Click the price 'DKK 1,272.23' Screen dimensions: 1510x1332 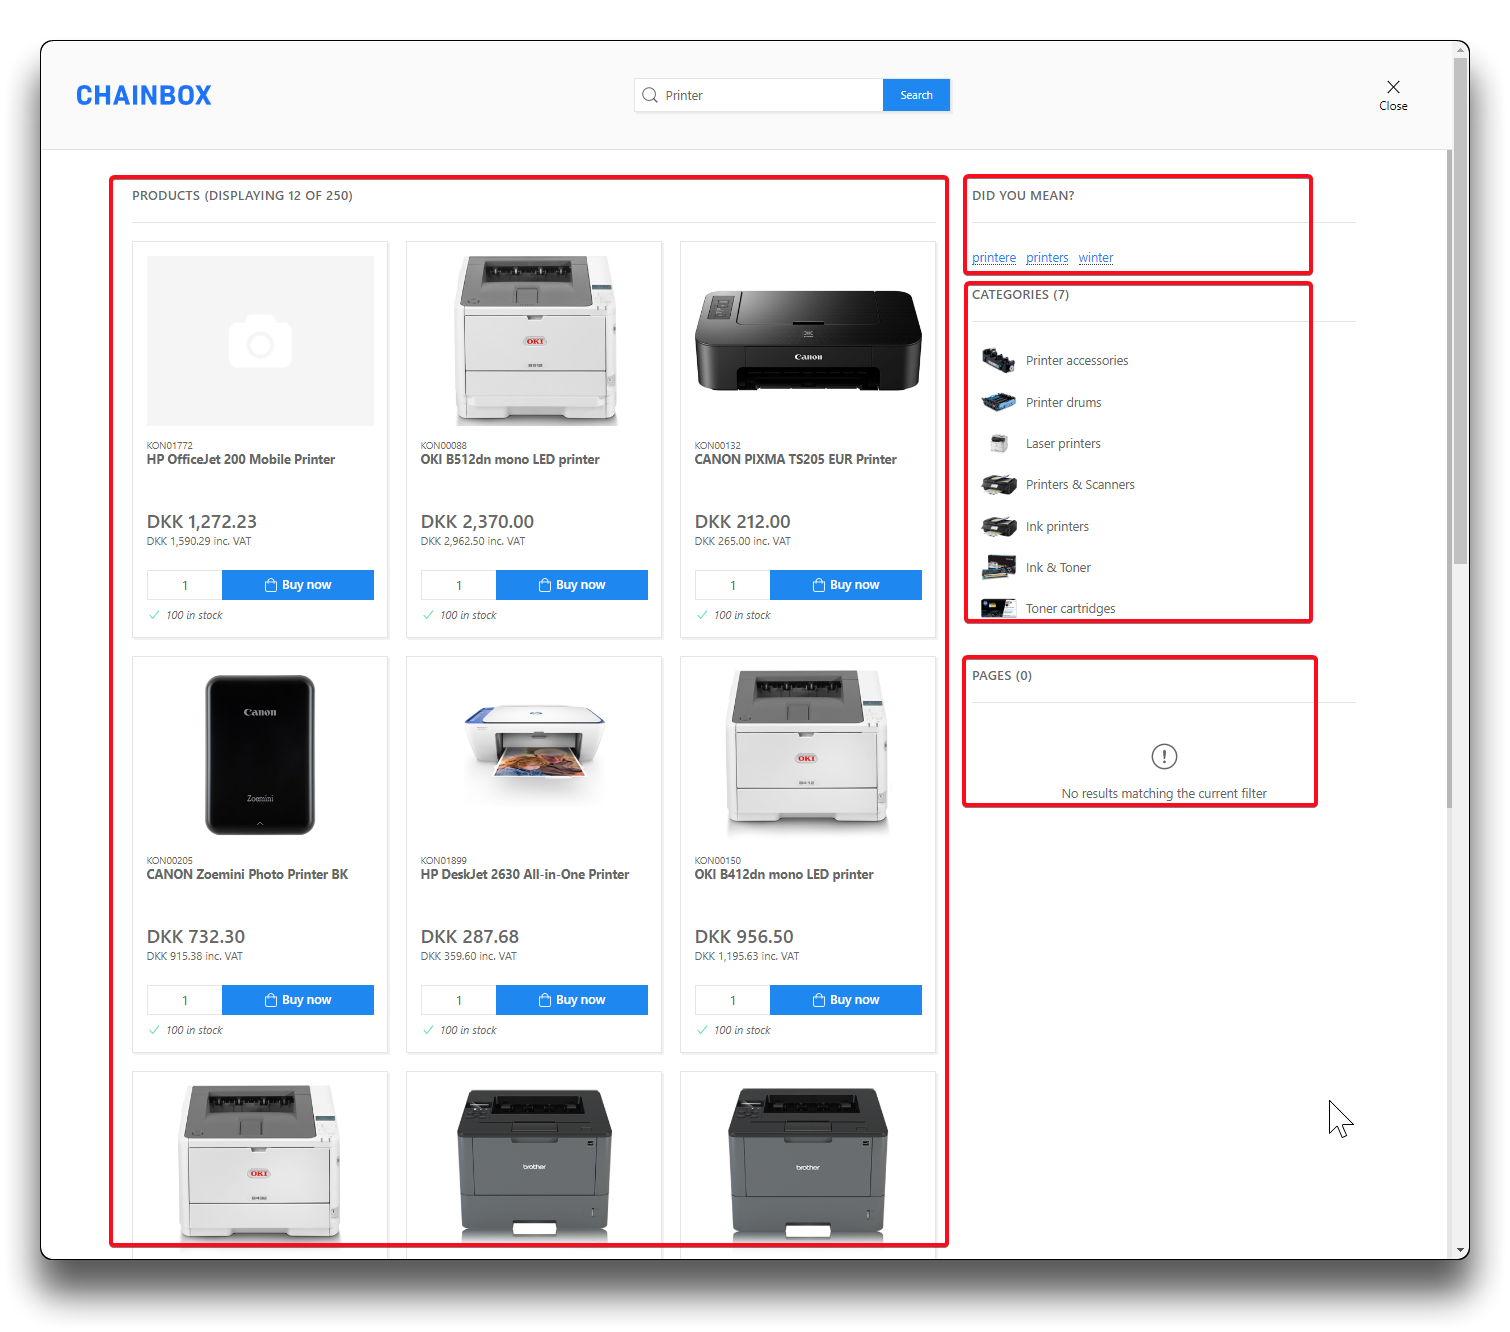(x=202, y=522)
